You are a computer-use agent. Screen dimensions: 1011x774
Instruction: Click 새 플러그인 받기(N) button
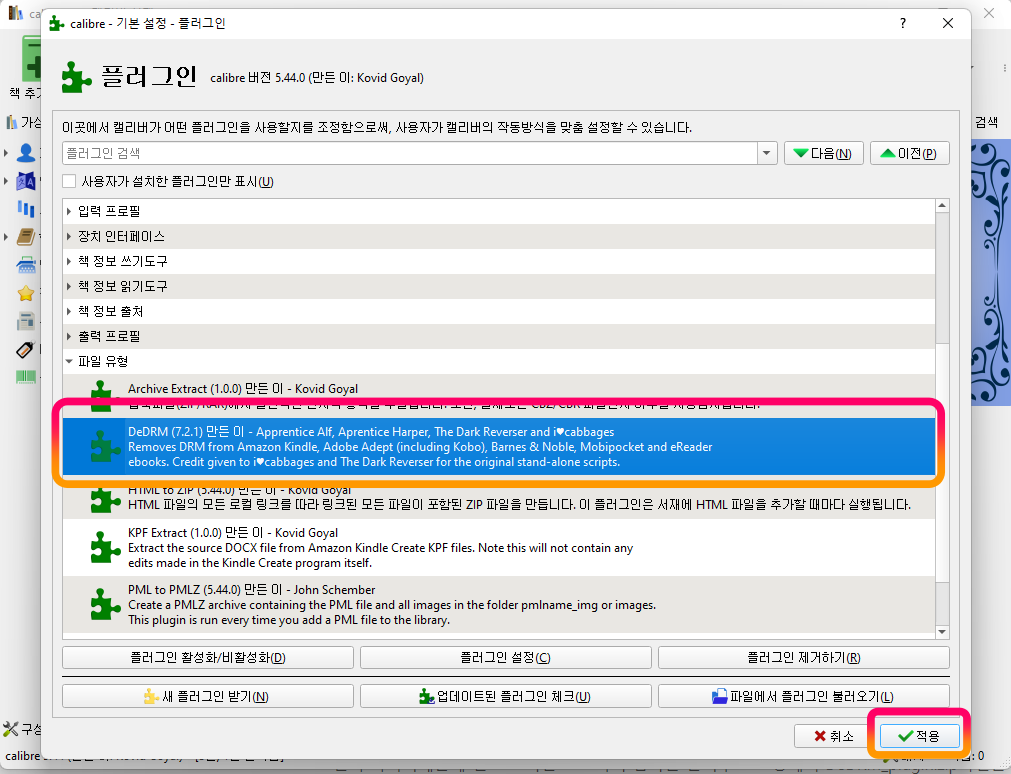(x=208, y=696)
